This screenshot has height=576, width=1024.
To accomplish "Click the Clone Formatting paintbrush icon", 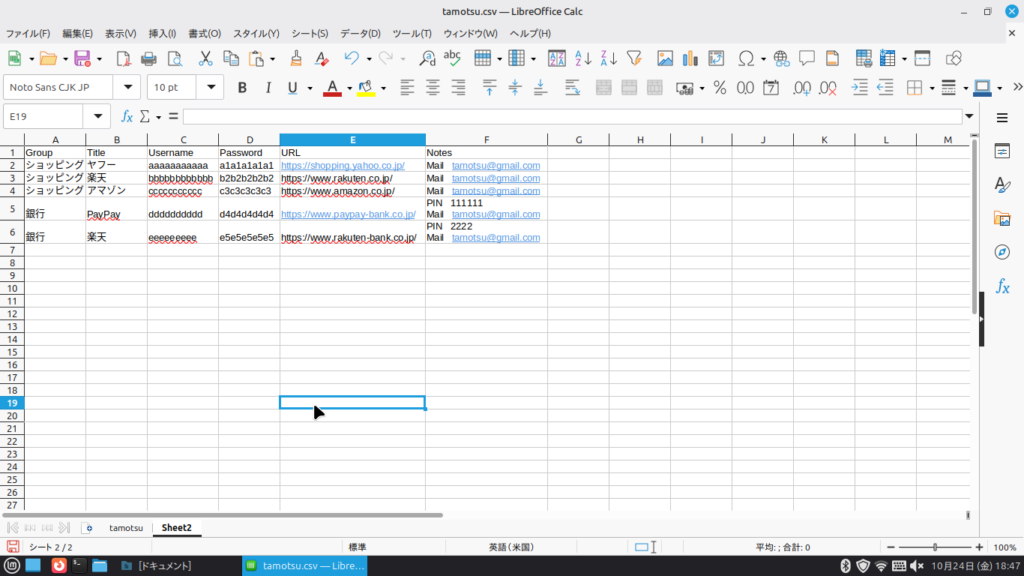I will click(x=296, y=58).
